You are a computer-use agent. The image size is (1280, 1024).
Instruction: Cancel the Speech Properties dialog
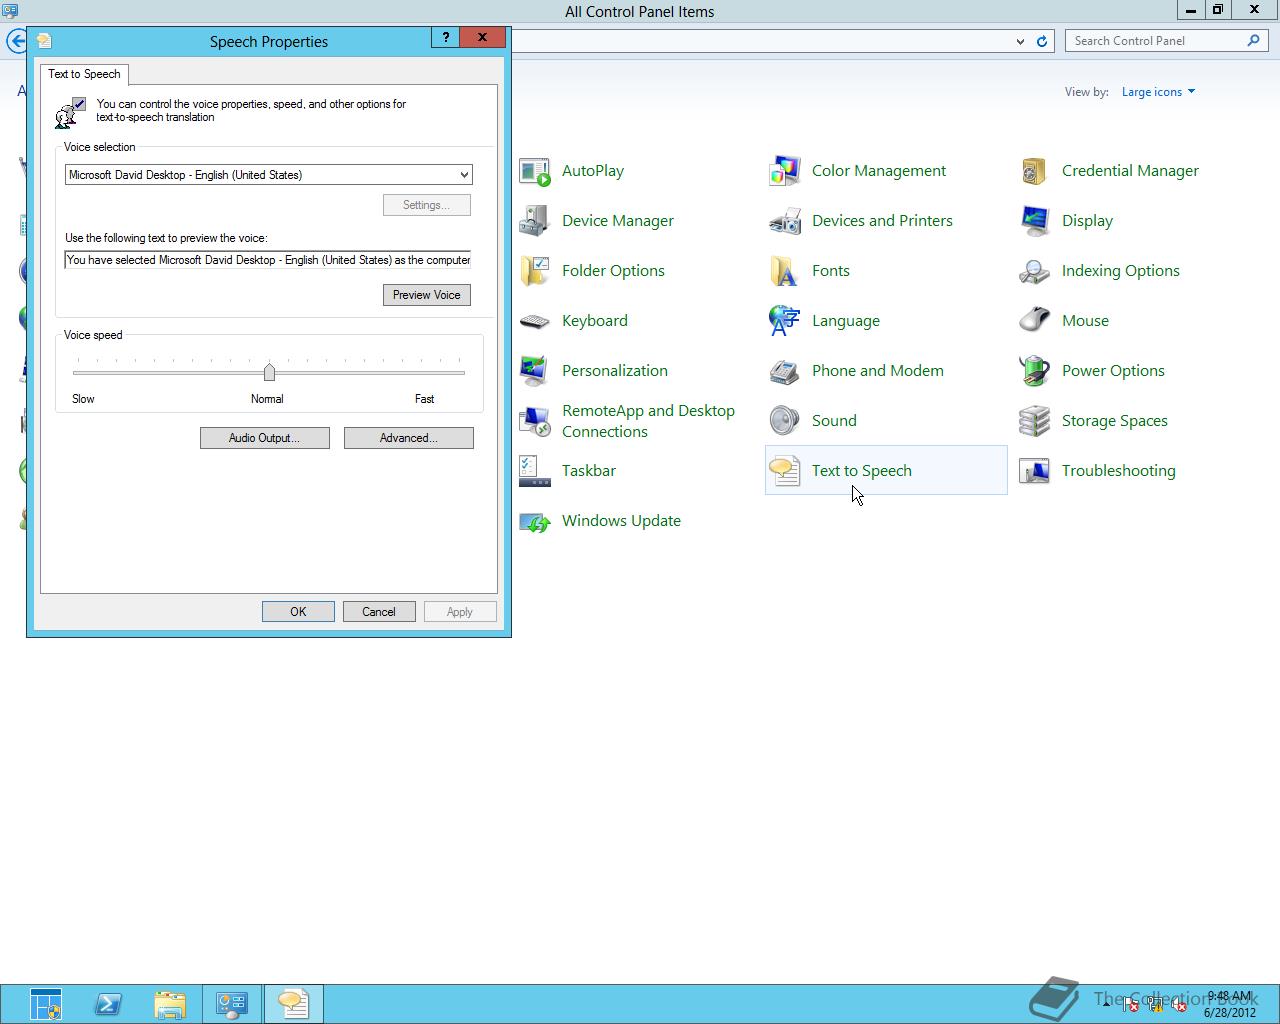(x=379, y=612)
